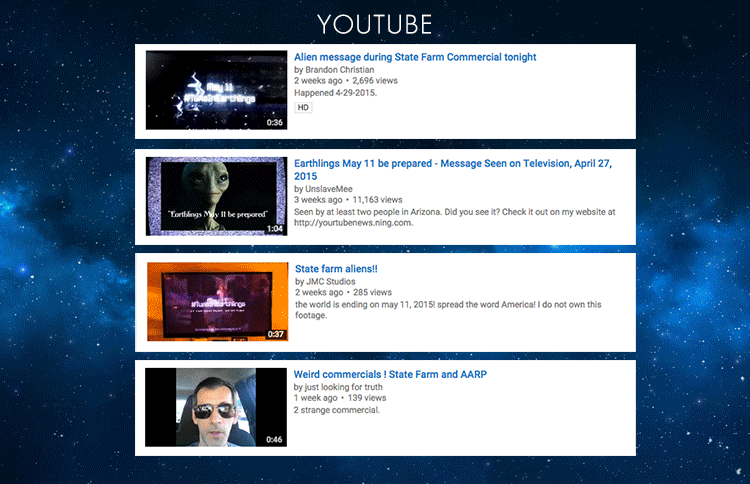The image size is (750, 484).
Task: Click '2 weeks ago • 285 views' text
Action: click(343, 292)
